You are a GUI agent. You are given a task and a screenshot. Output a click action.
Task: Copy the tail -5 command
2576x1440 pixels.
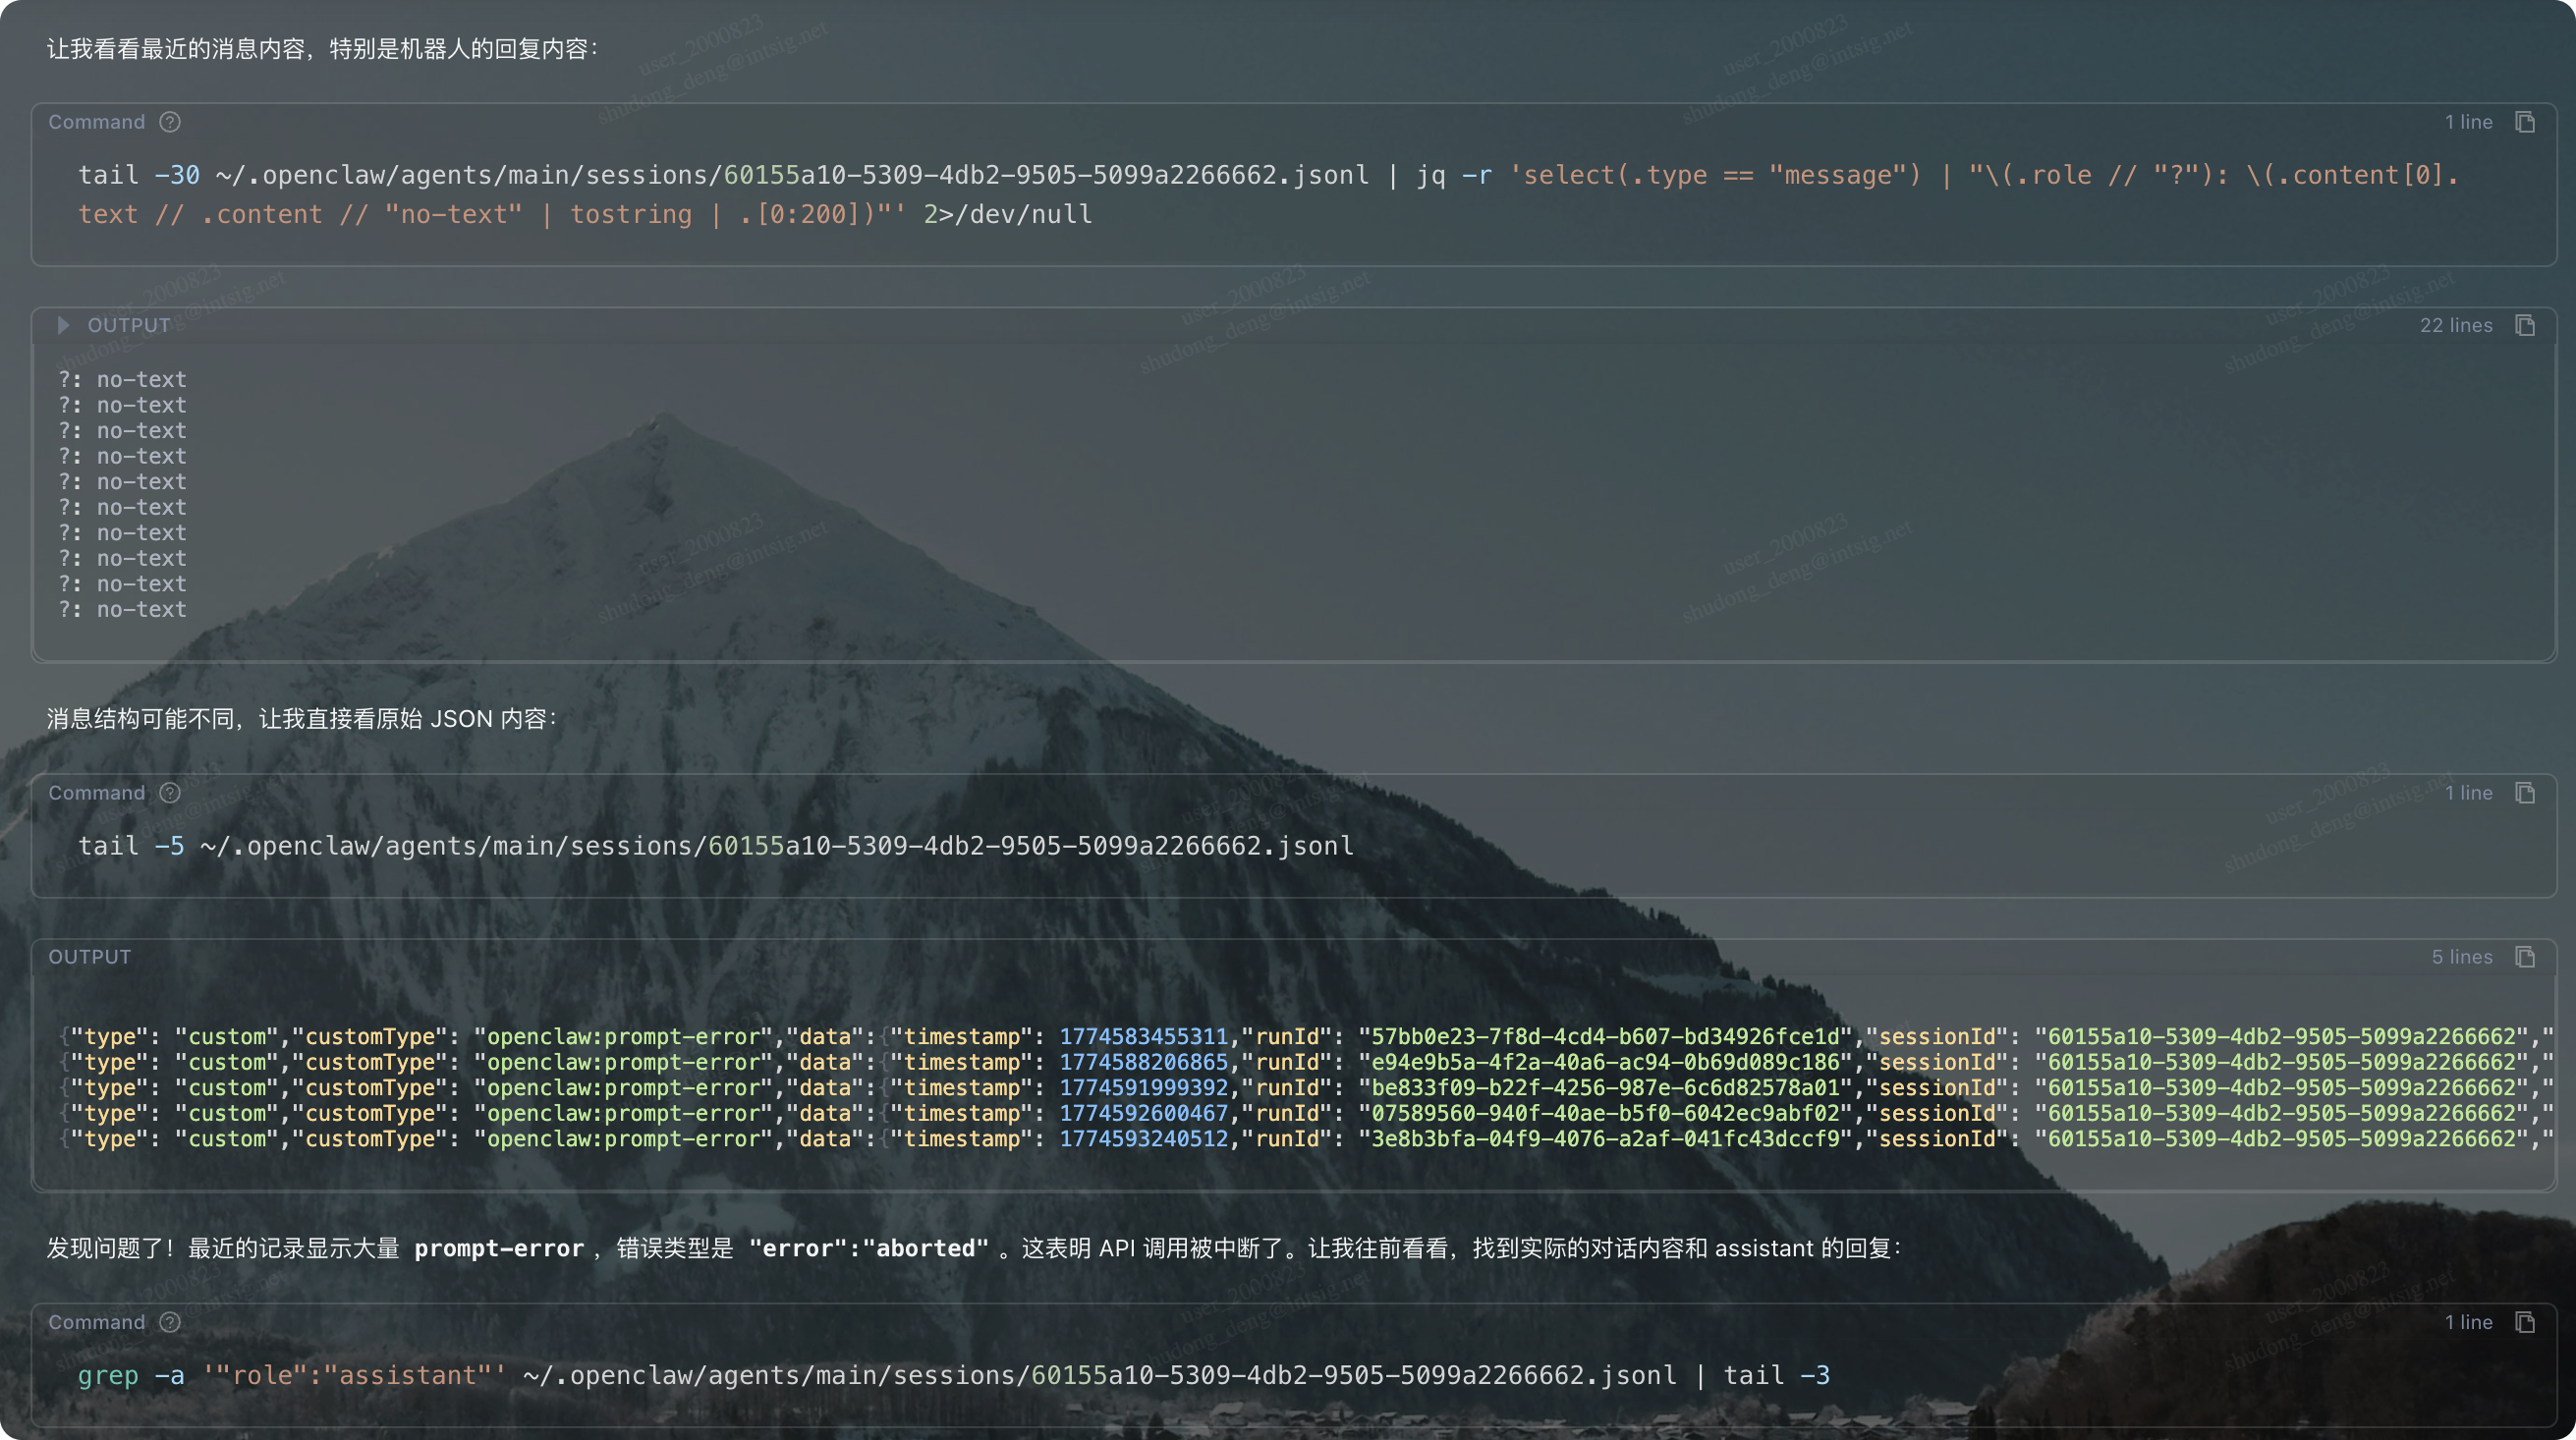[x=2525, y=793]
